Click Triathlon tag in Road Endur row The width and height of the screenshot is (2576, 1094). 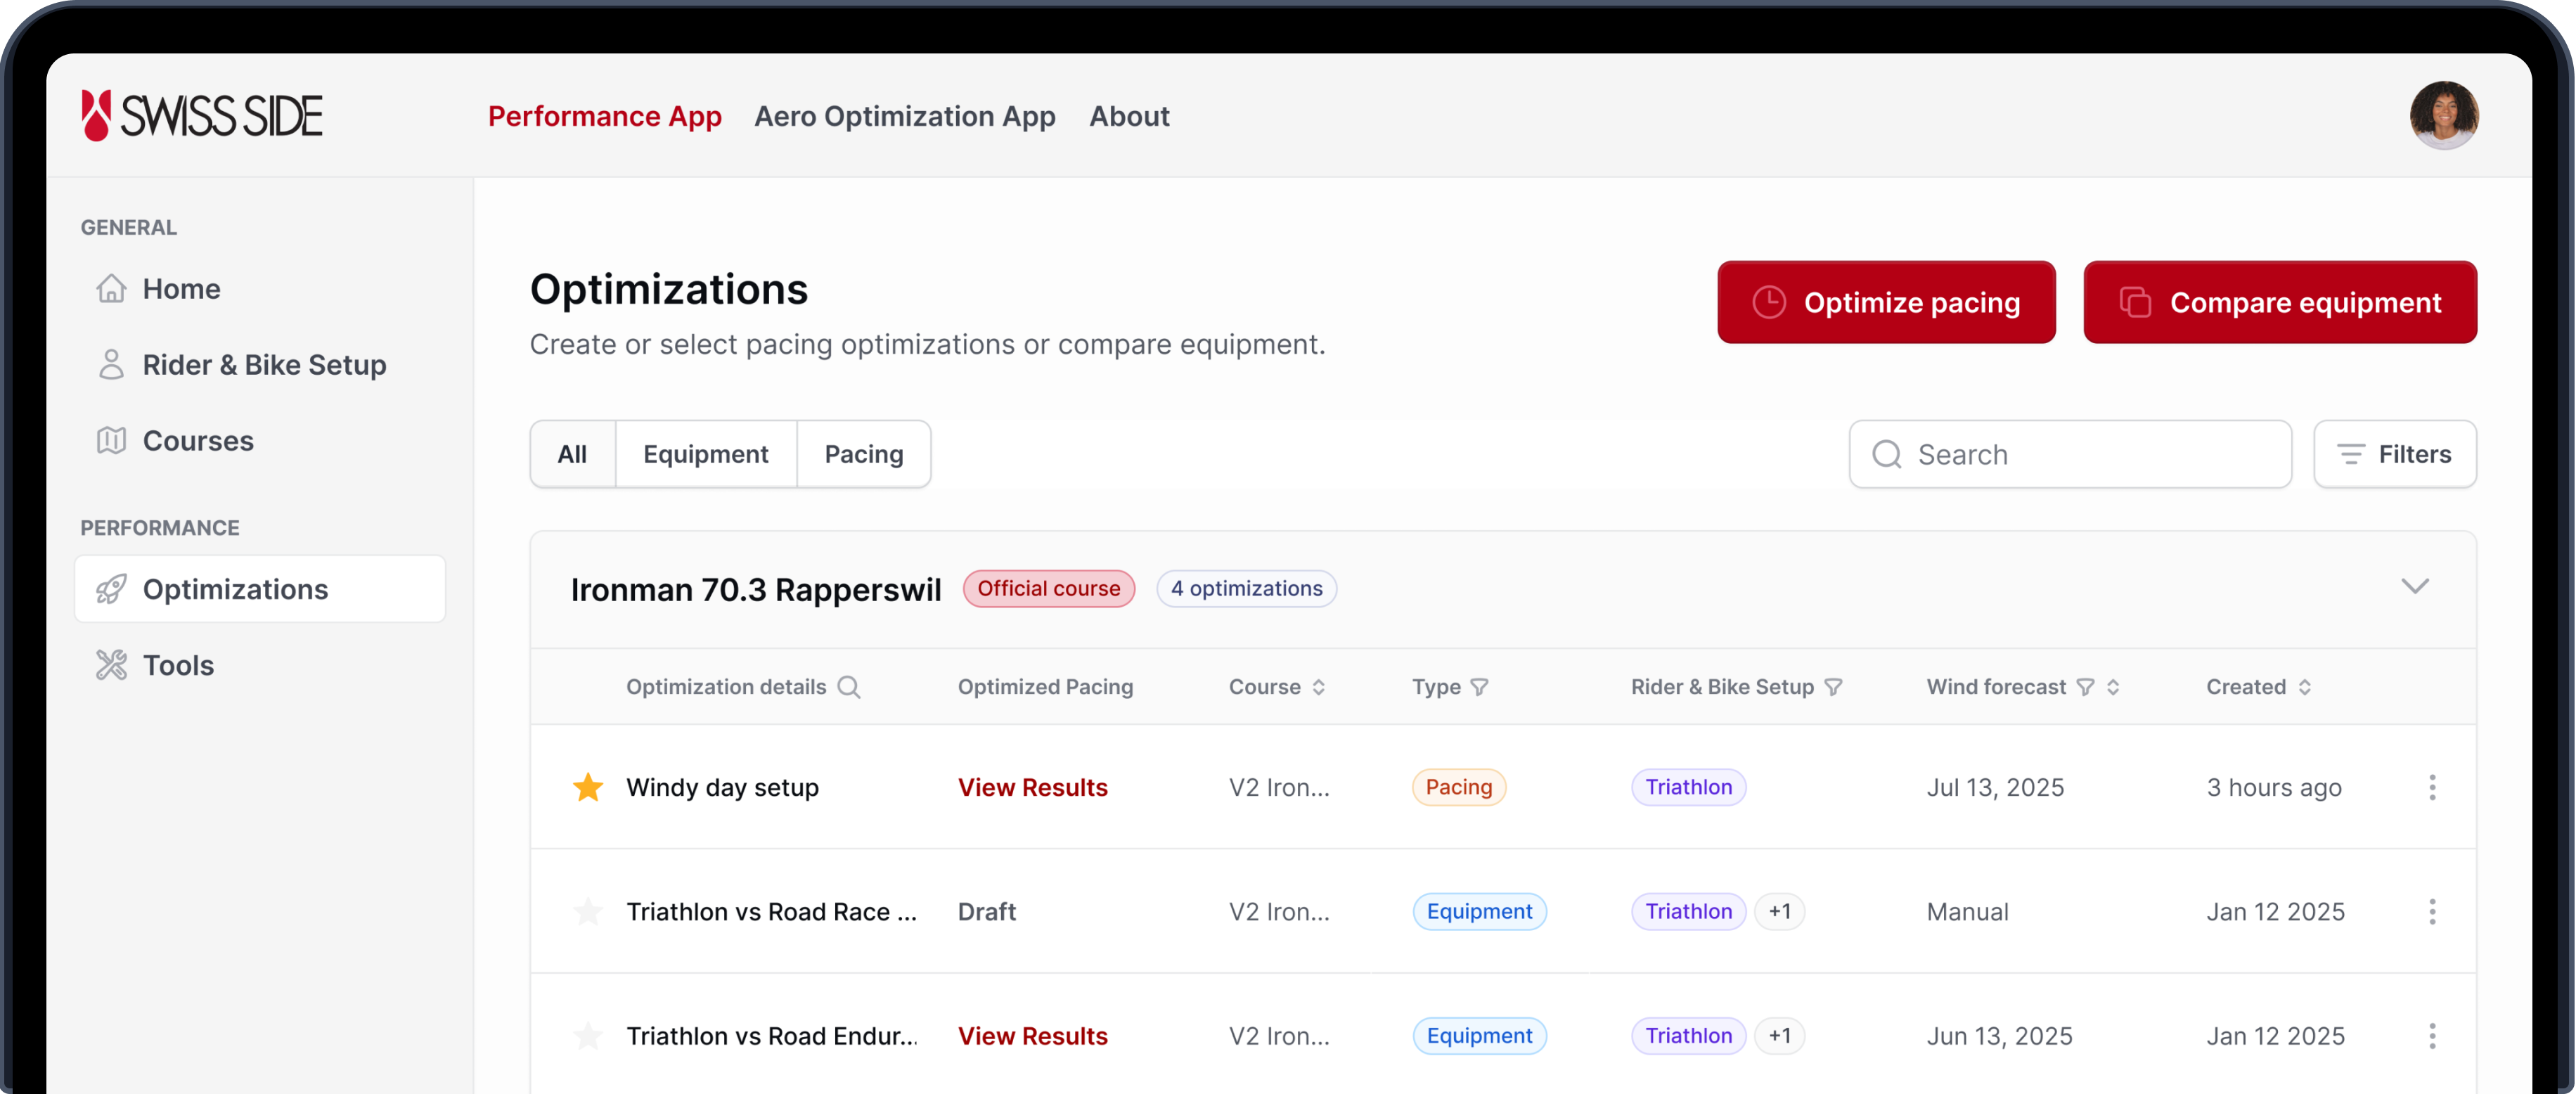(1689, 1035)
